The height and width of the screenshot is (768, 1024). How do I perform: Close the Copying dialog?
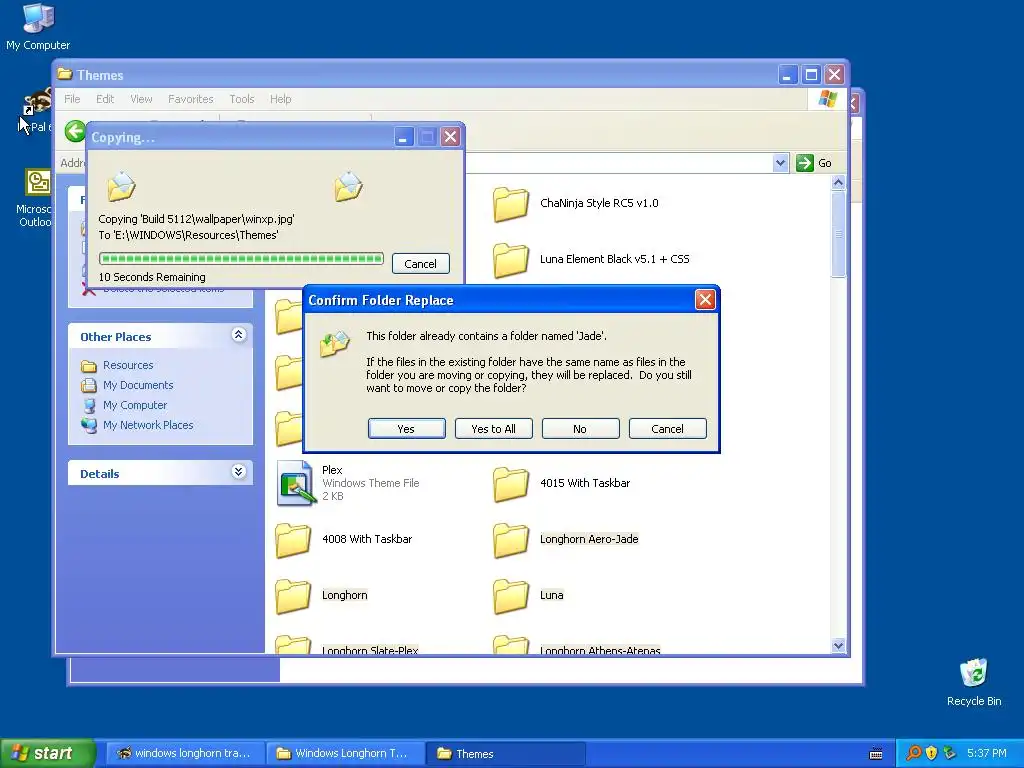click(x=450, y=137)
